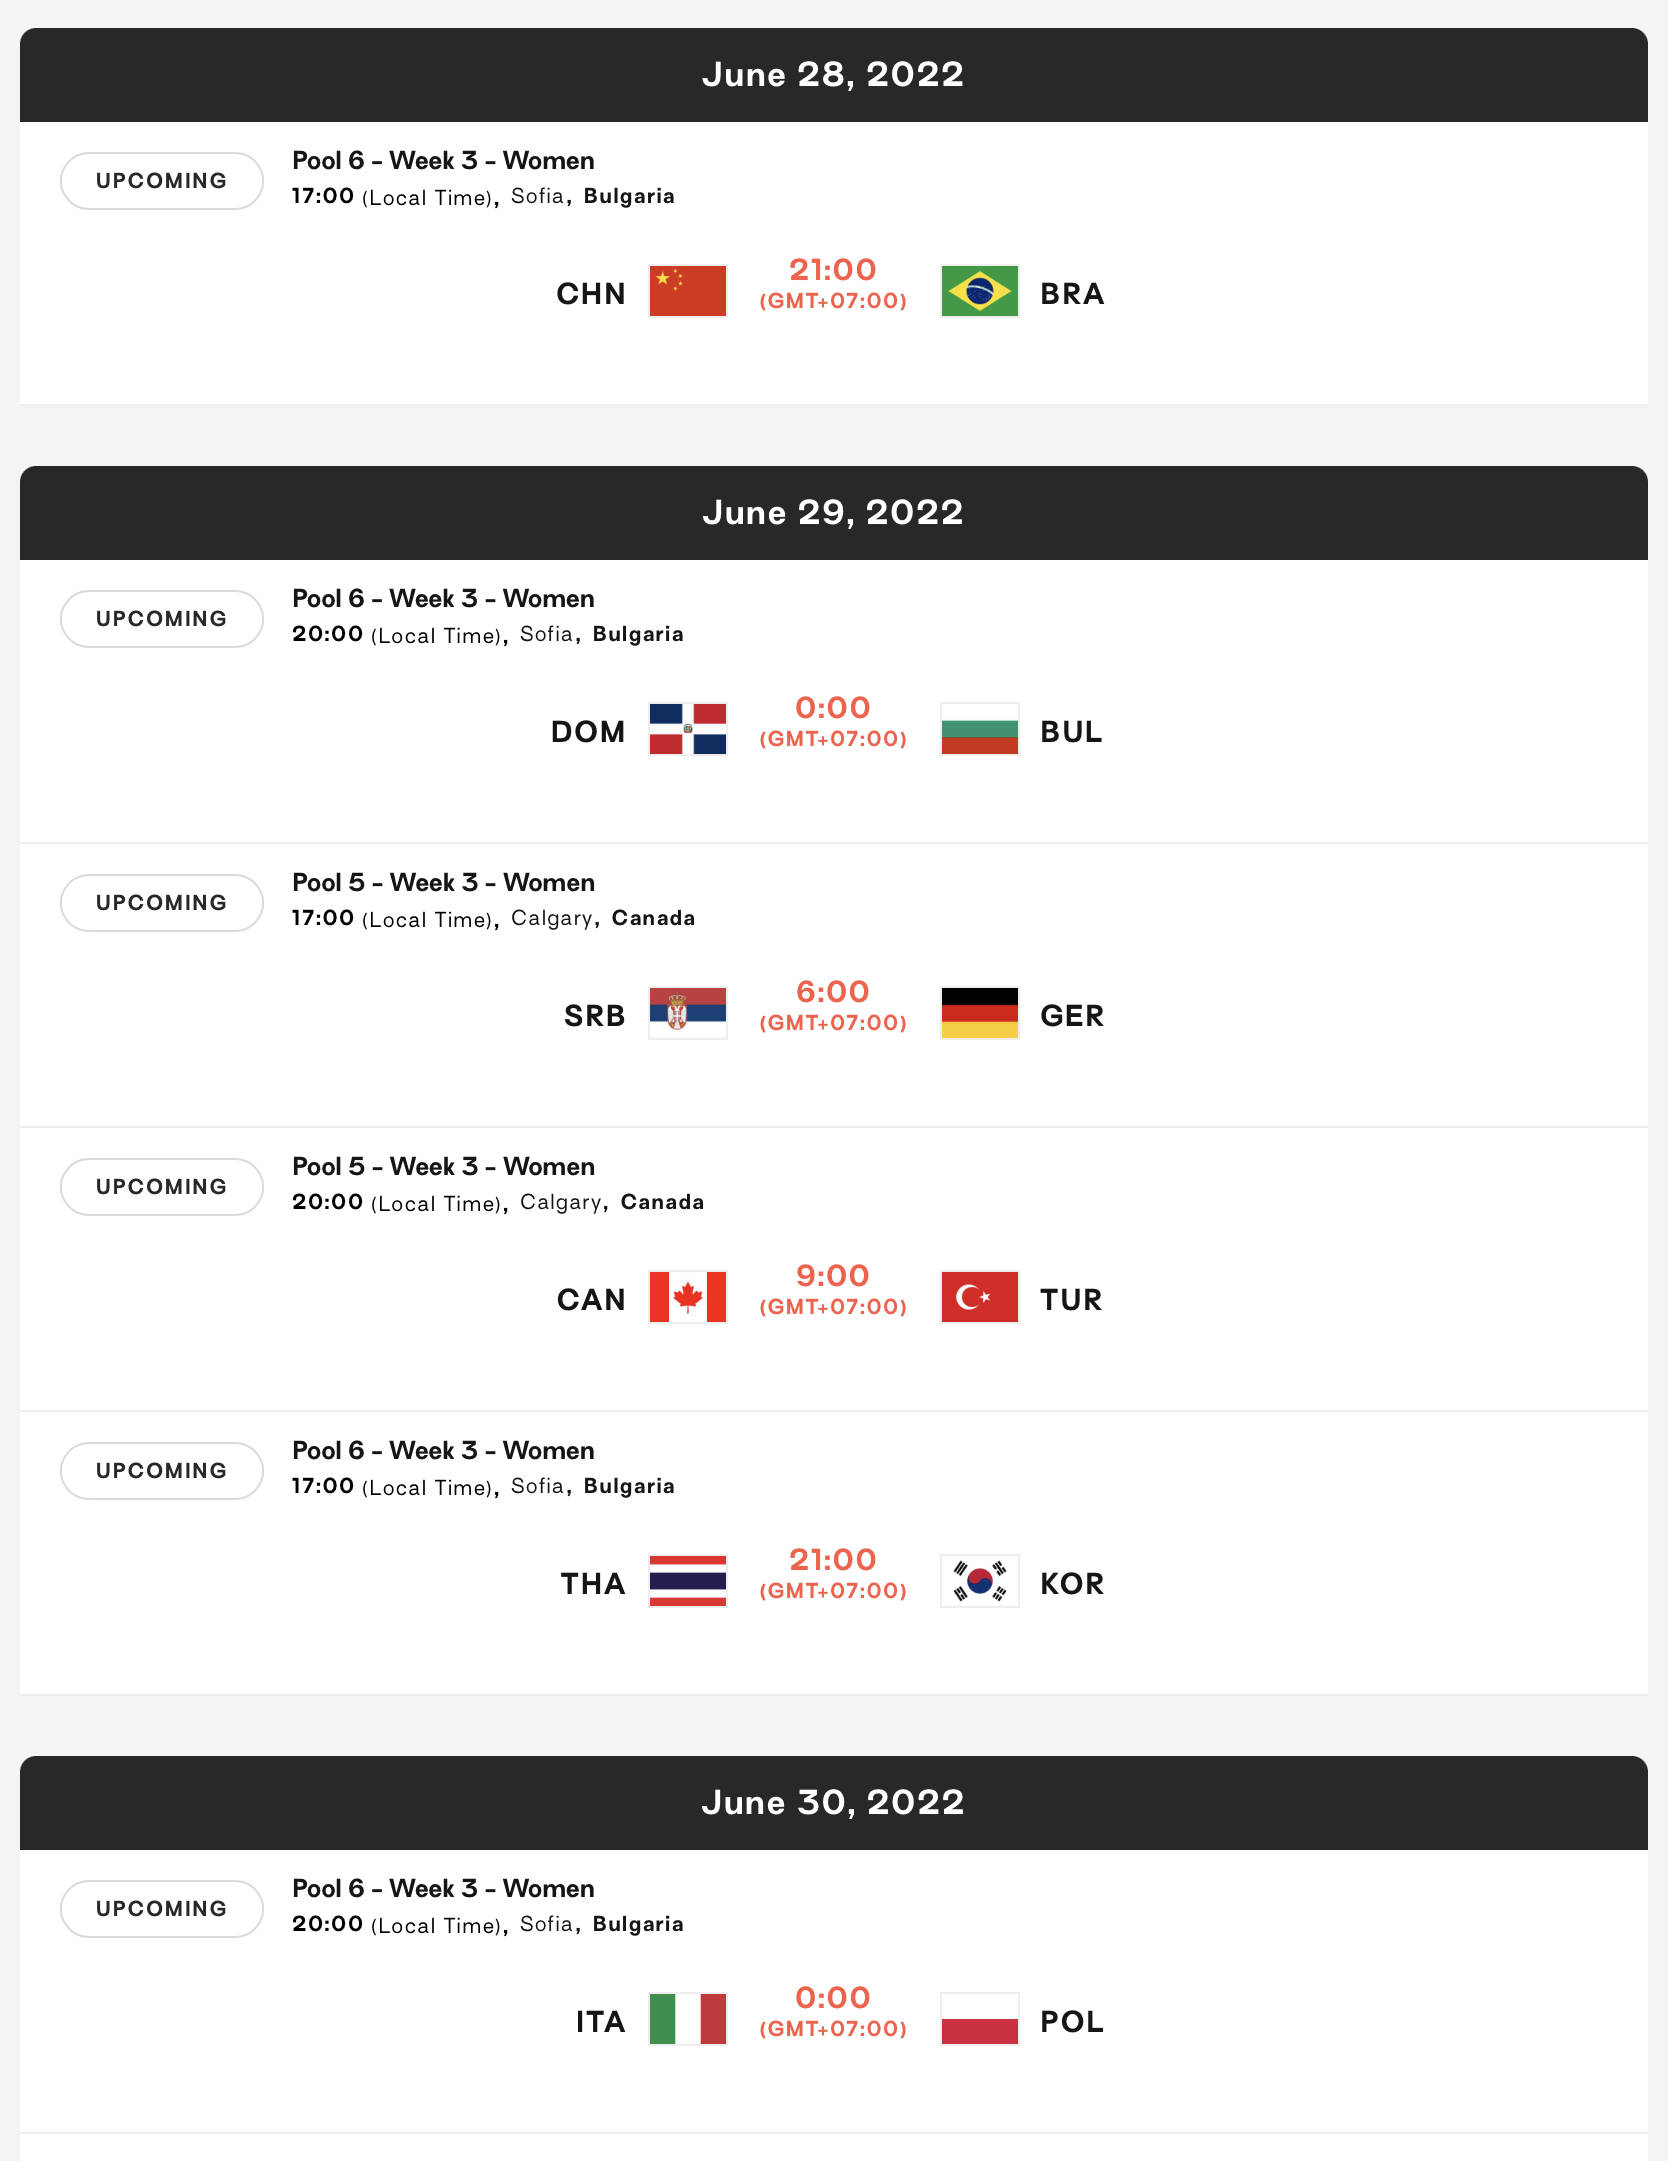This screenshot has height=2161, width=1668.
Task: Open the 6:00 SRB vs GER match time
Action: 832,992
